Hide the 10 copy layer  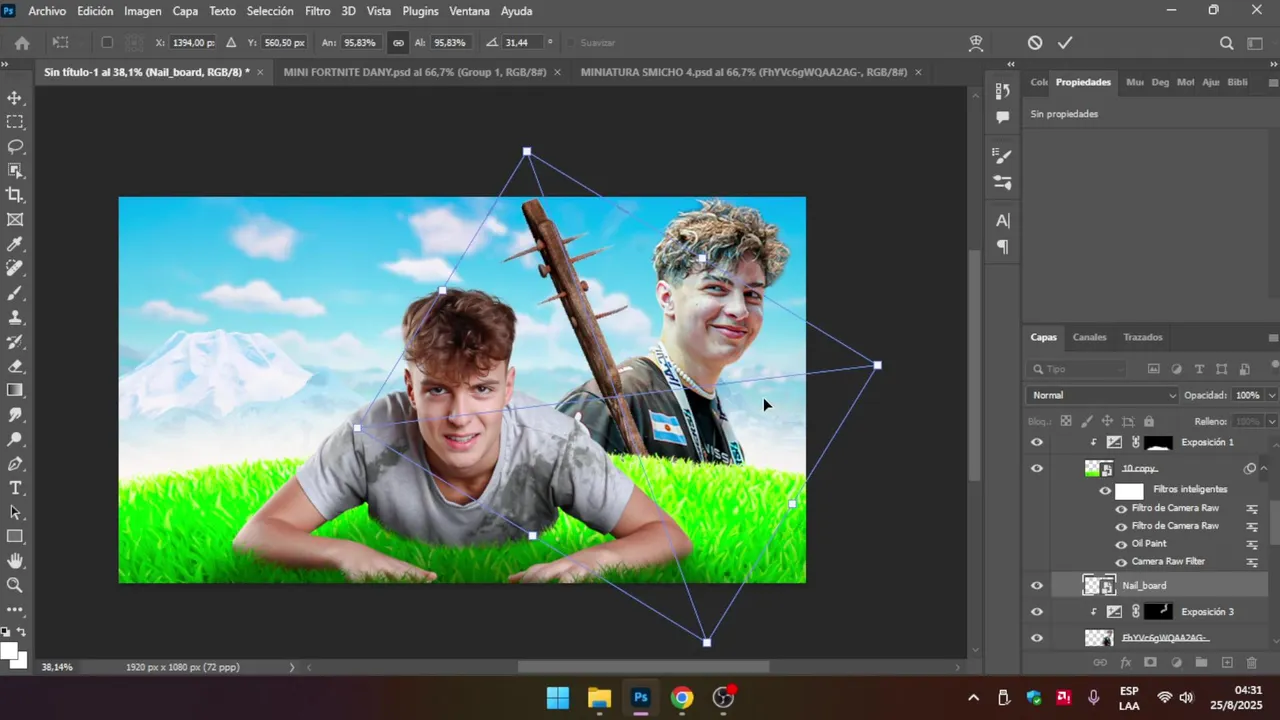(x=1037, y=468)
